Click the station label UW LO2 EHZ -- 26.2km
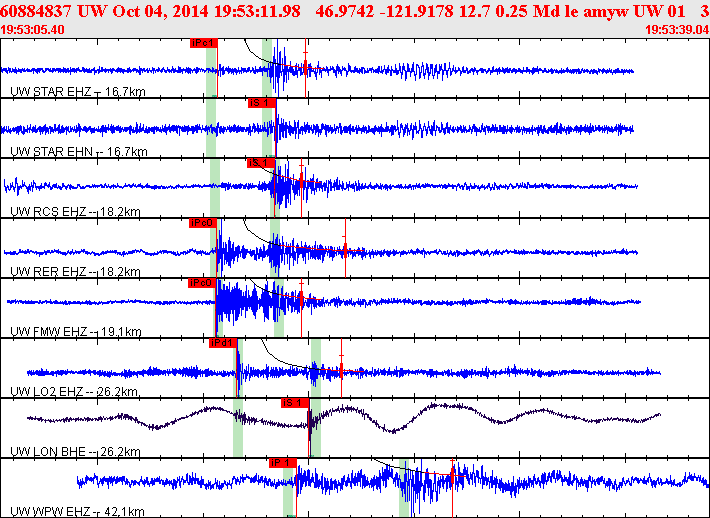Screen dimensions: 710x518 pyautogui.click(x=74, y=391)
